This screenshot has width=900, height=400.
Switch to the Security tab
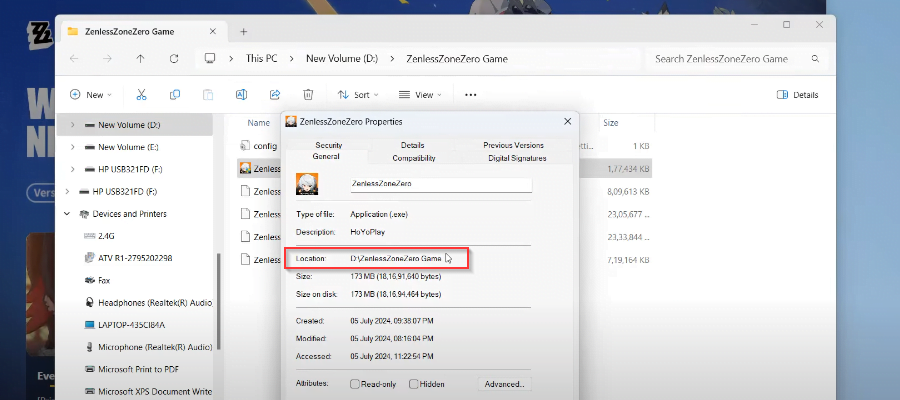point(328,145)
